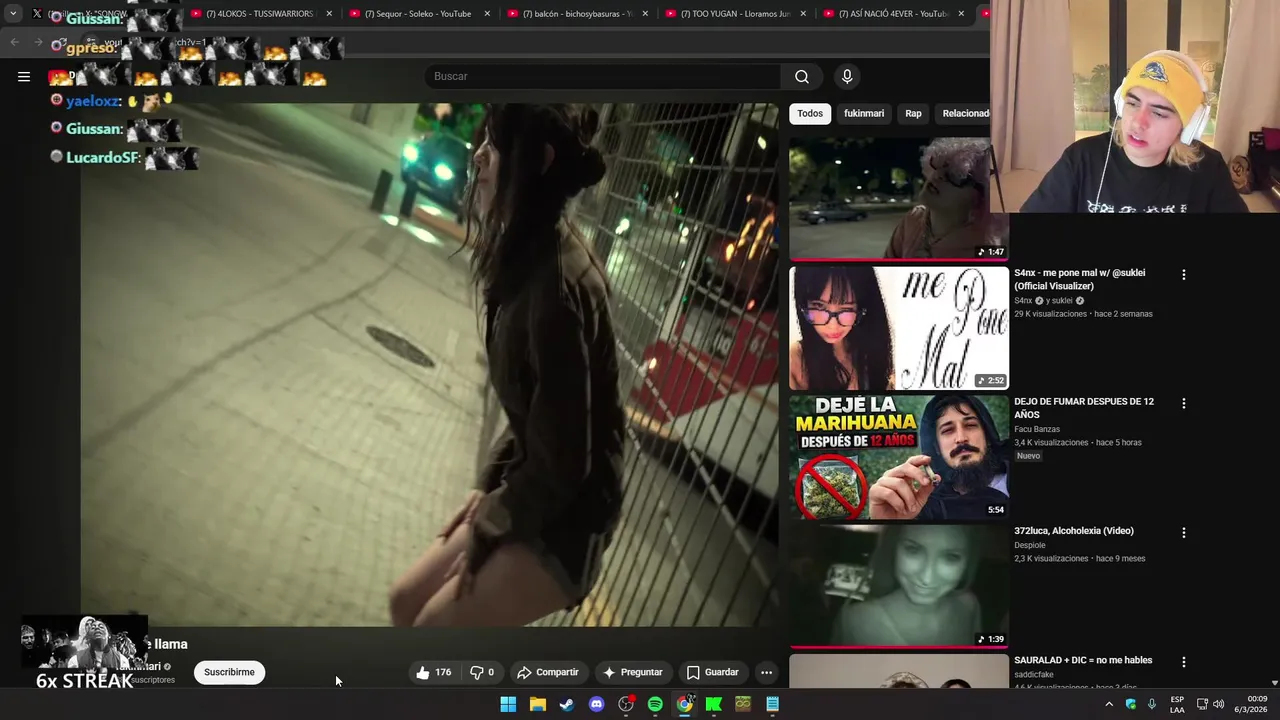Go back with browser back arrow

pyautogui.click(x=14, y=43)
